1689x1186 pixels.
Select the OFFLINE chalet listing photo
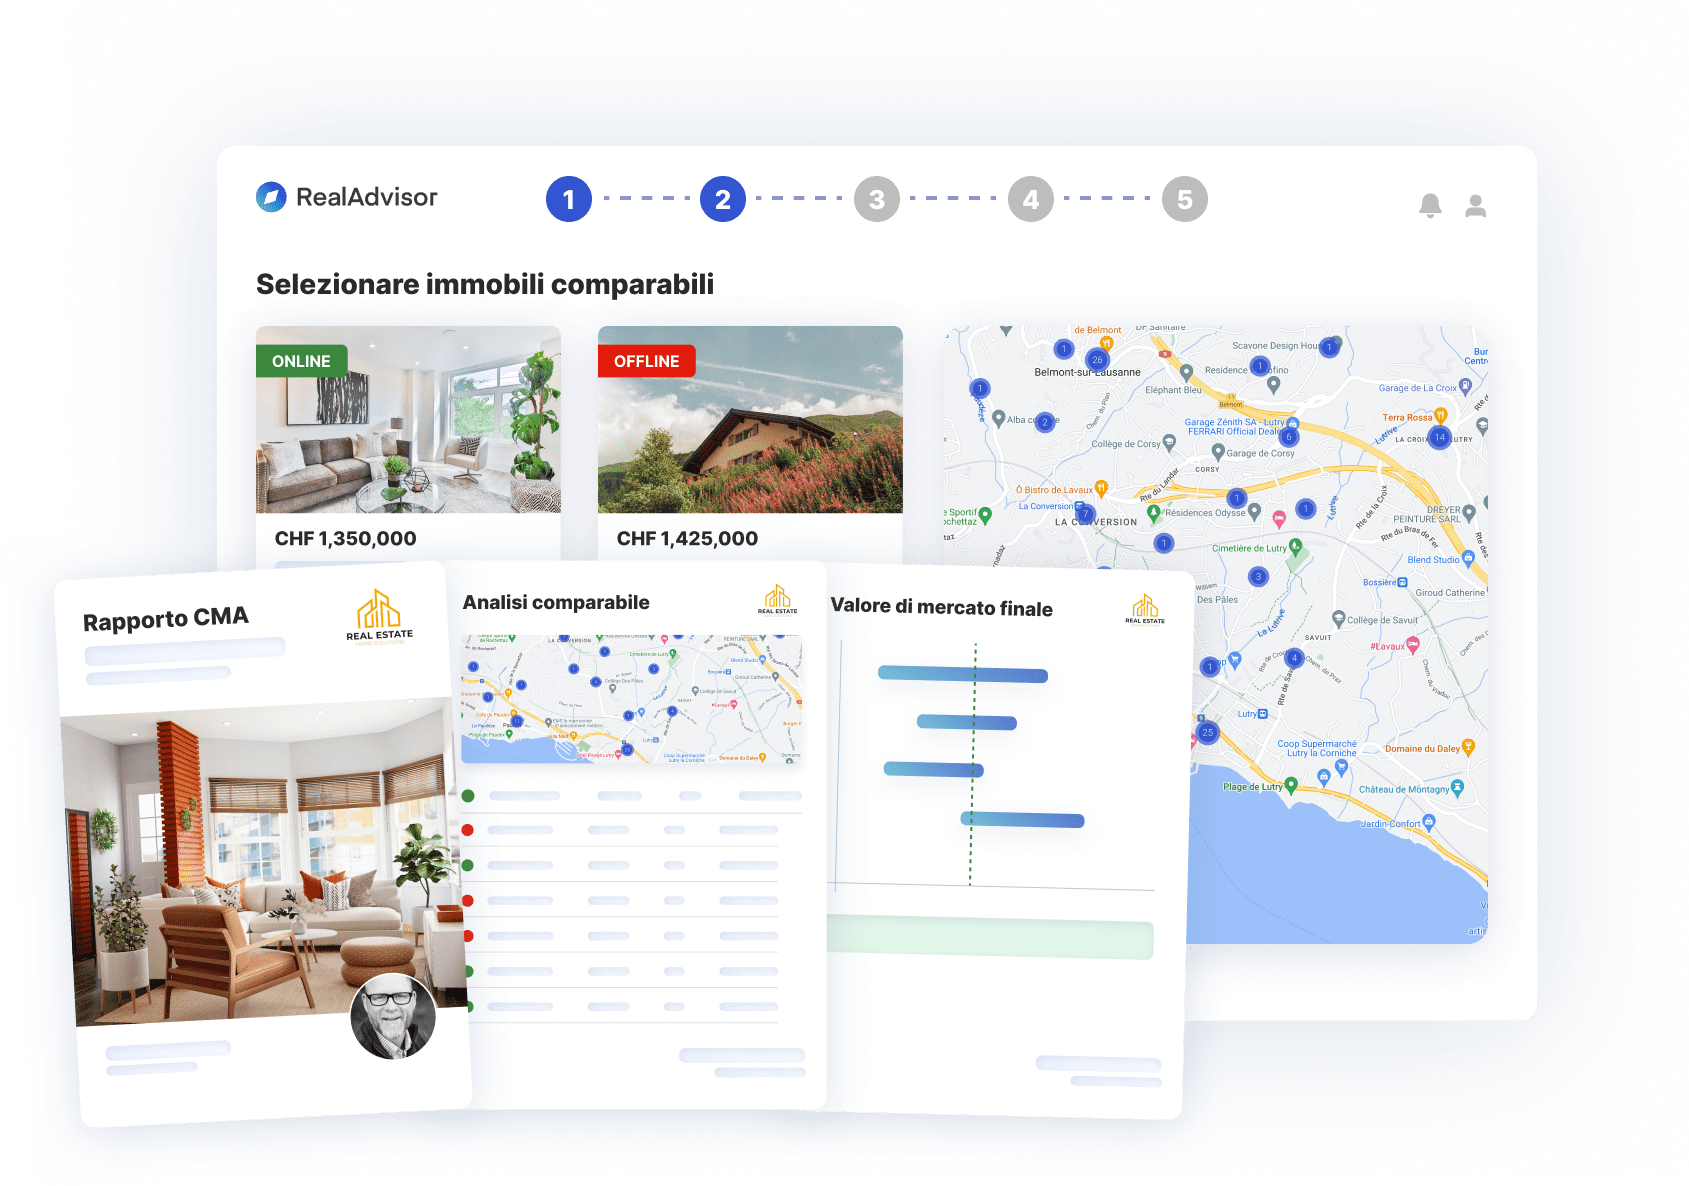750,420
